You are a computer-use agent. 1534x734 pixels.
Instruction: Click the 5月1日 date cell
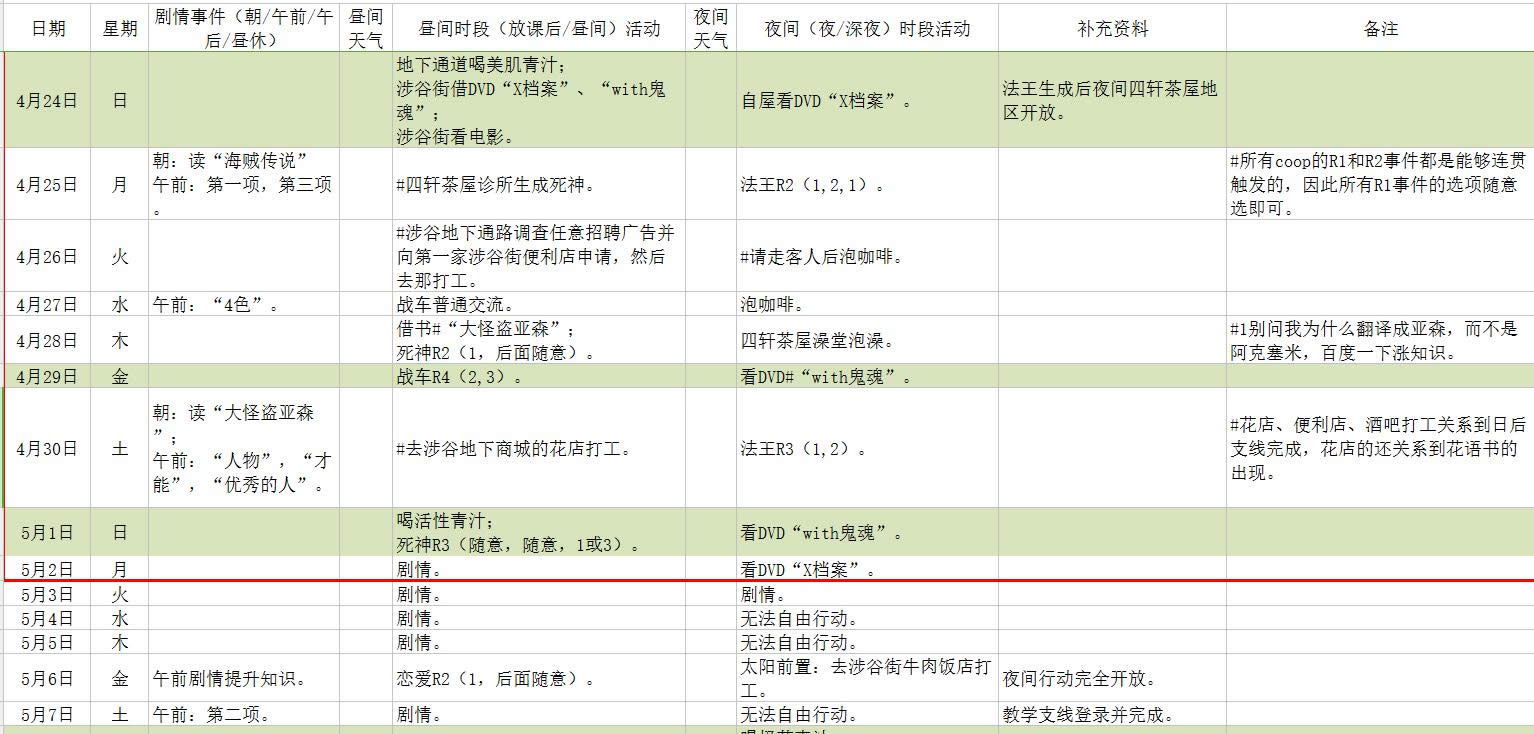tap(45, 533)
